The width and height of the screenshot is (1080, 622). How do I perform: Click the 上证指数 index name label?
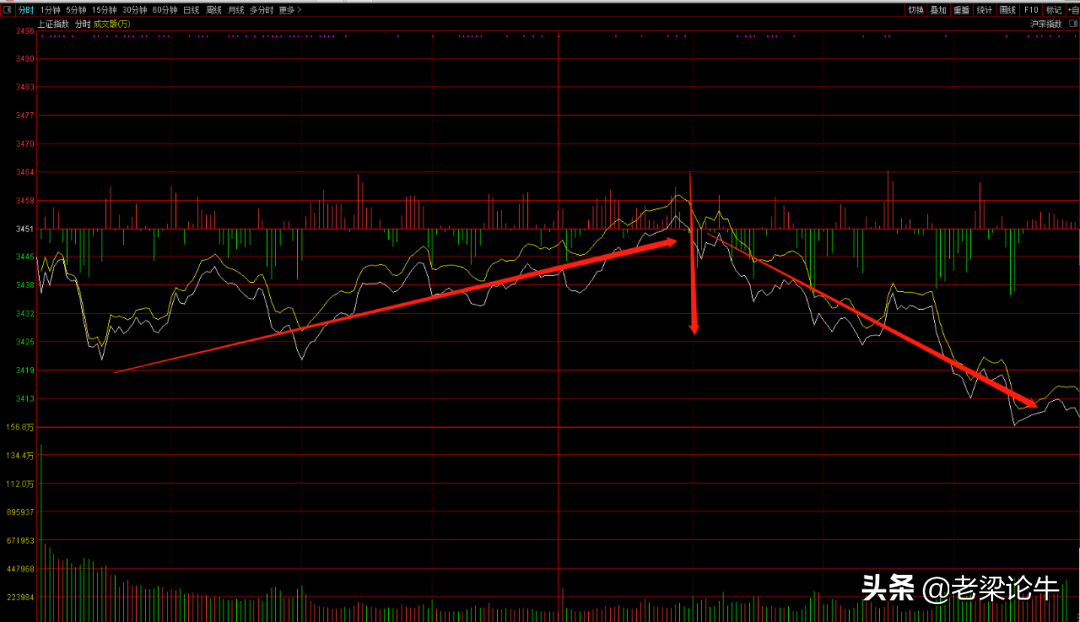click(x=53, y=24)
